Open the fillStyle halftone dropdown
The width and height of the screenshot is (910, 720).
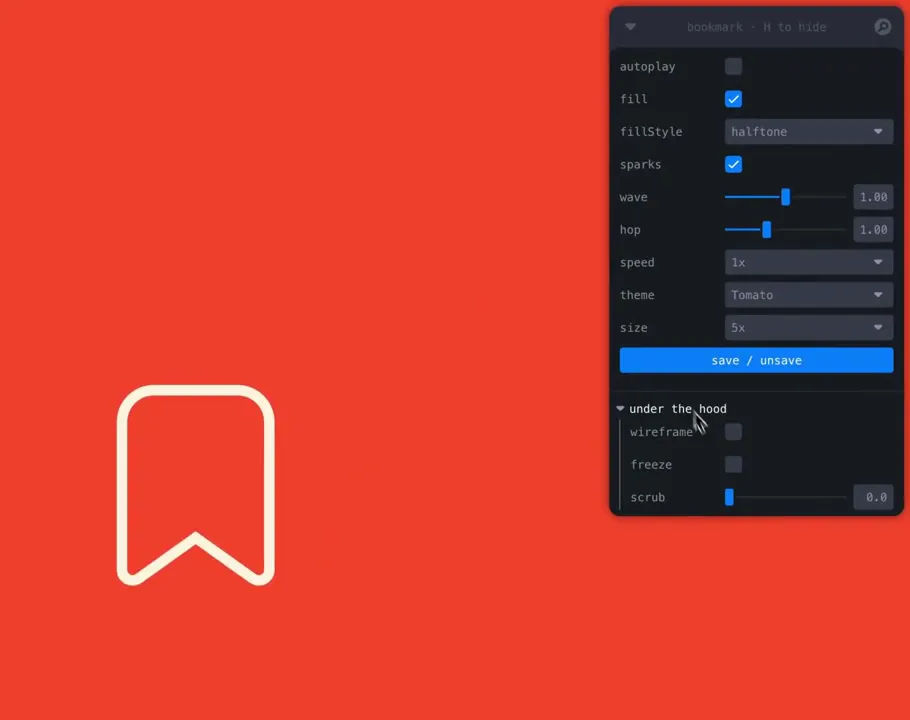[x=808, y=132]
